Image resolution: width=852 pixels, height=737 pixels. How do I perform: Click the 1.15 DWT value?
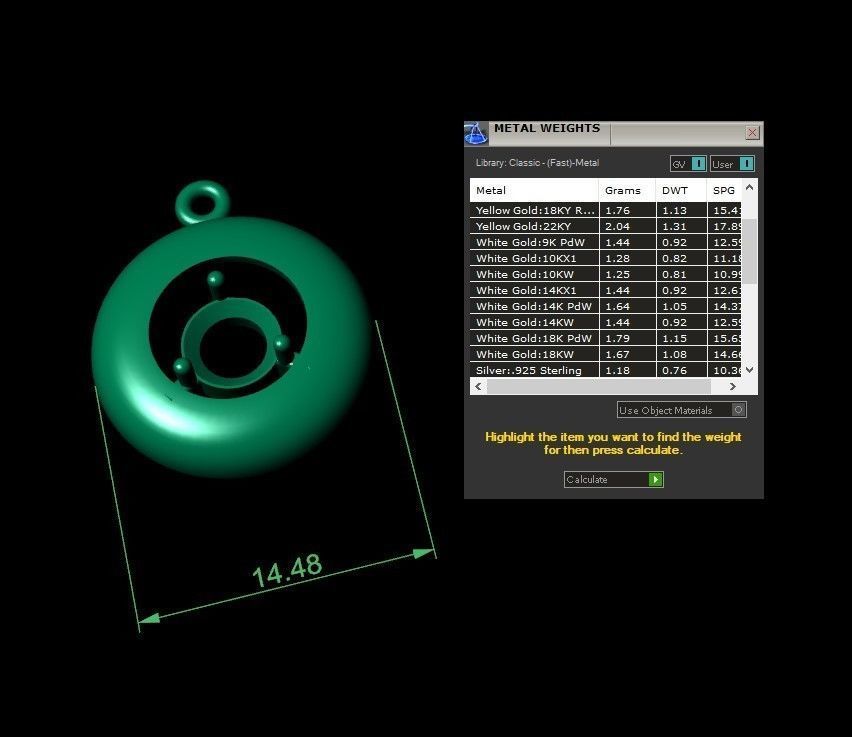tap(674, 338)
